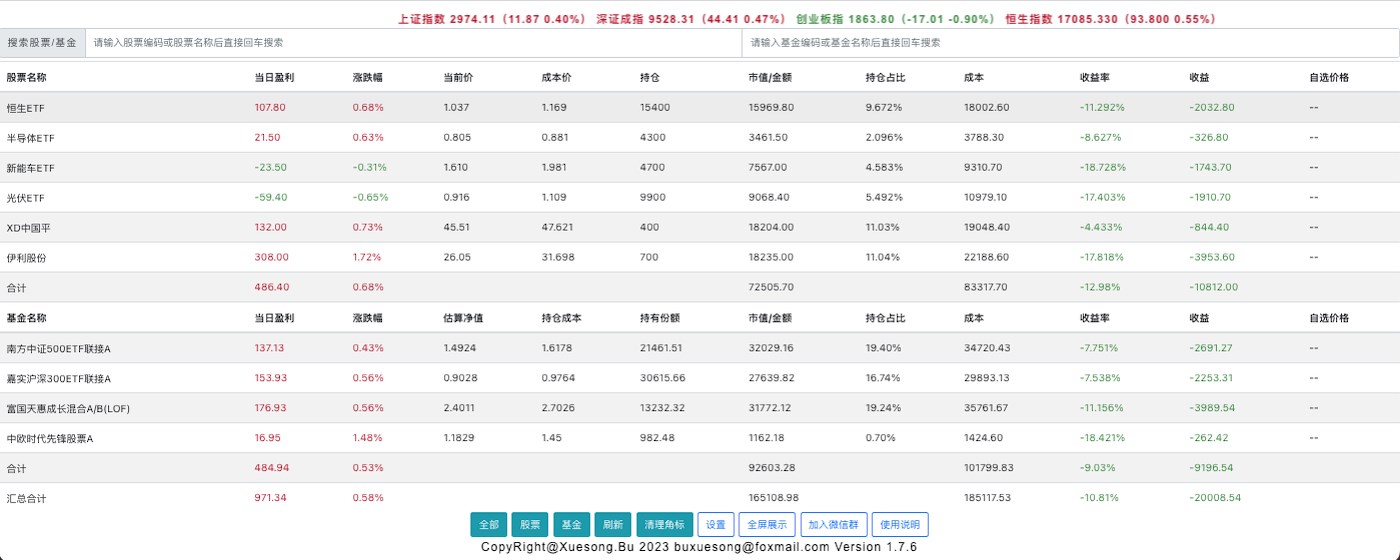
Task: Click grand total profit -20008.54
Action: [x=1215, y=498]
